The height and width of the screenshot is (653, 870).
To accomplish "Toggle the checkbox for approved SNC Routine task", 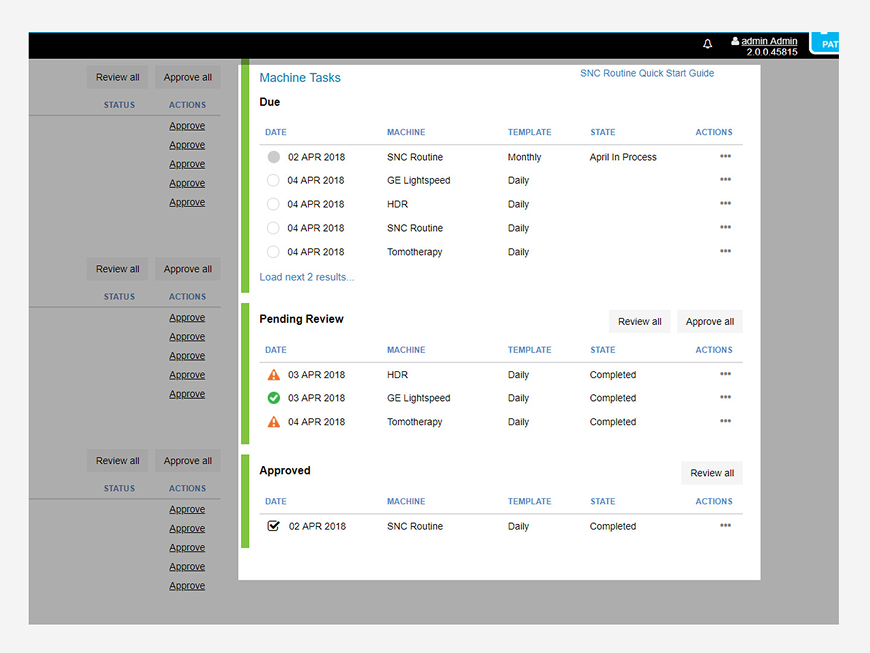I will [x=274, y=525].
